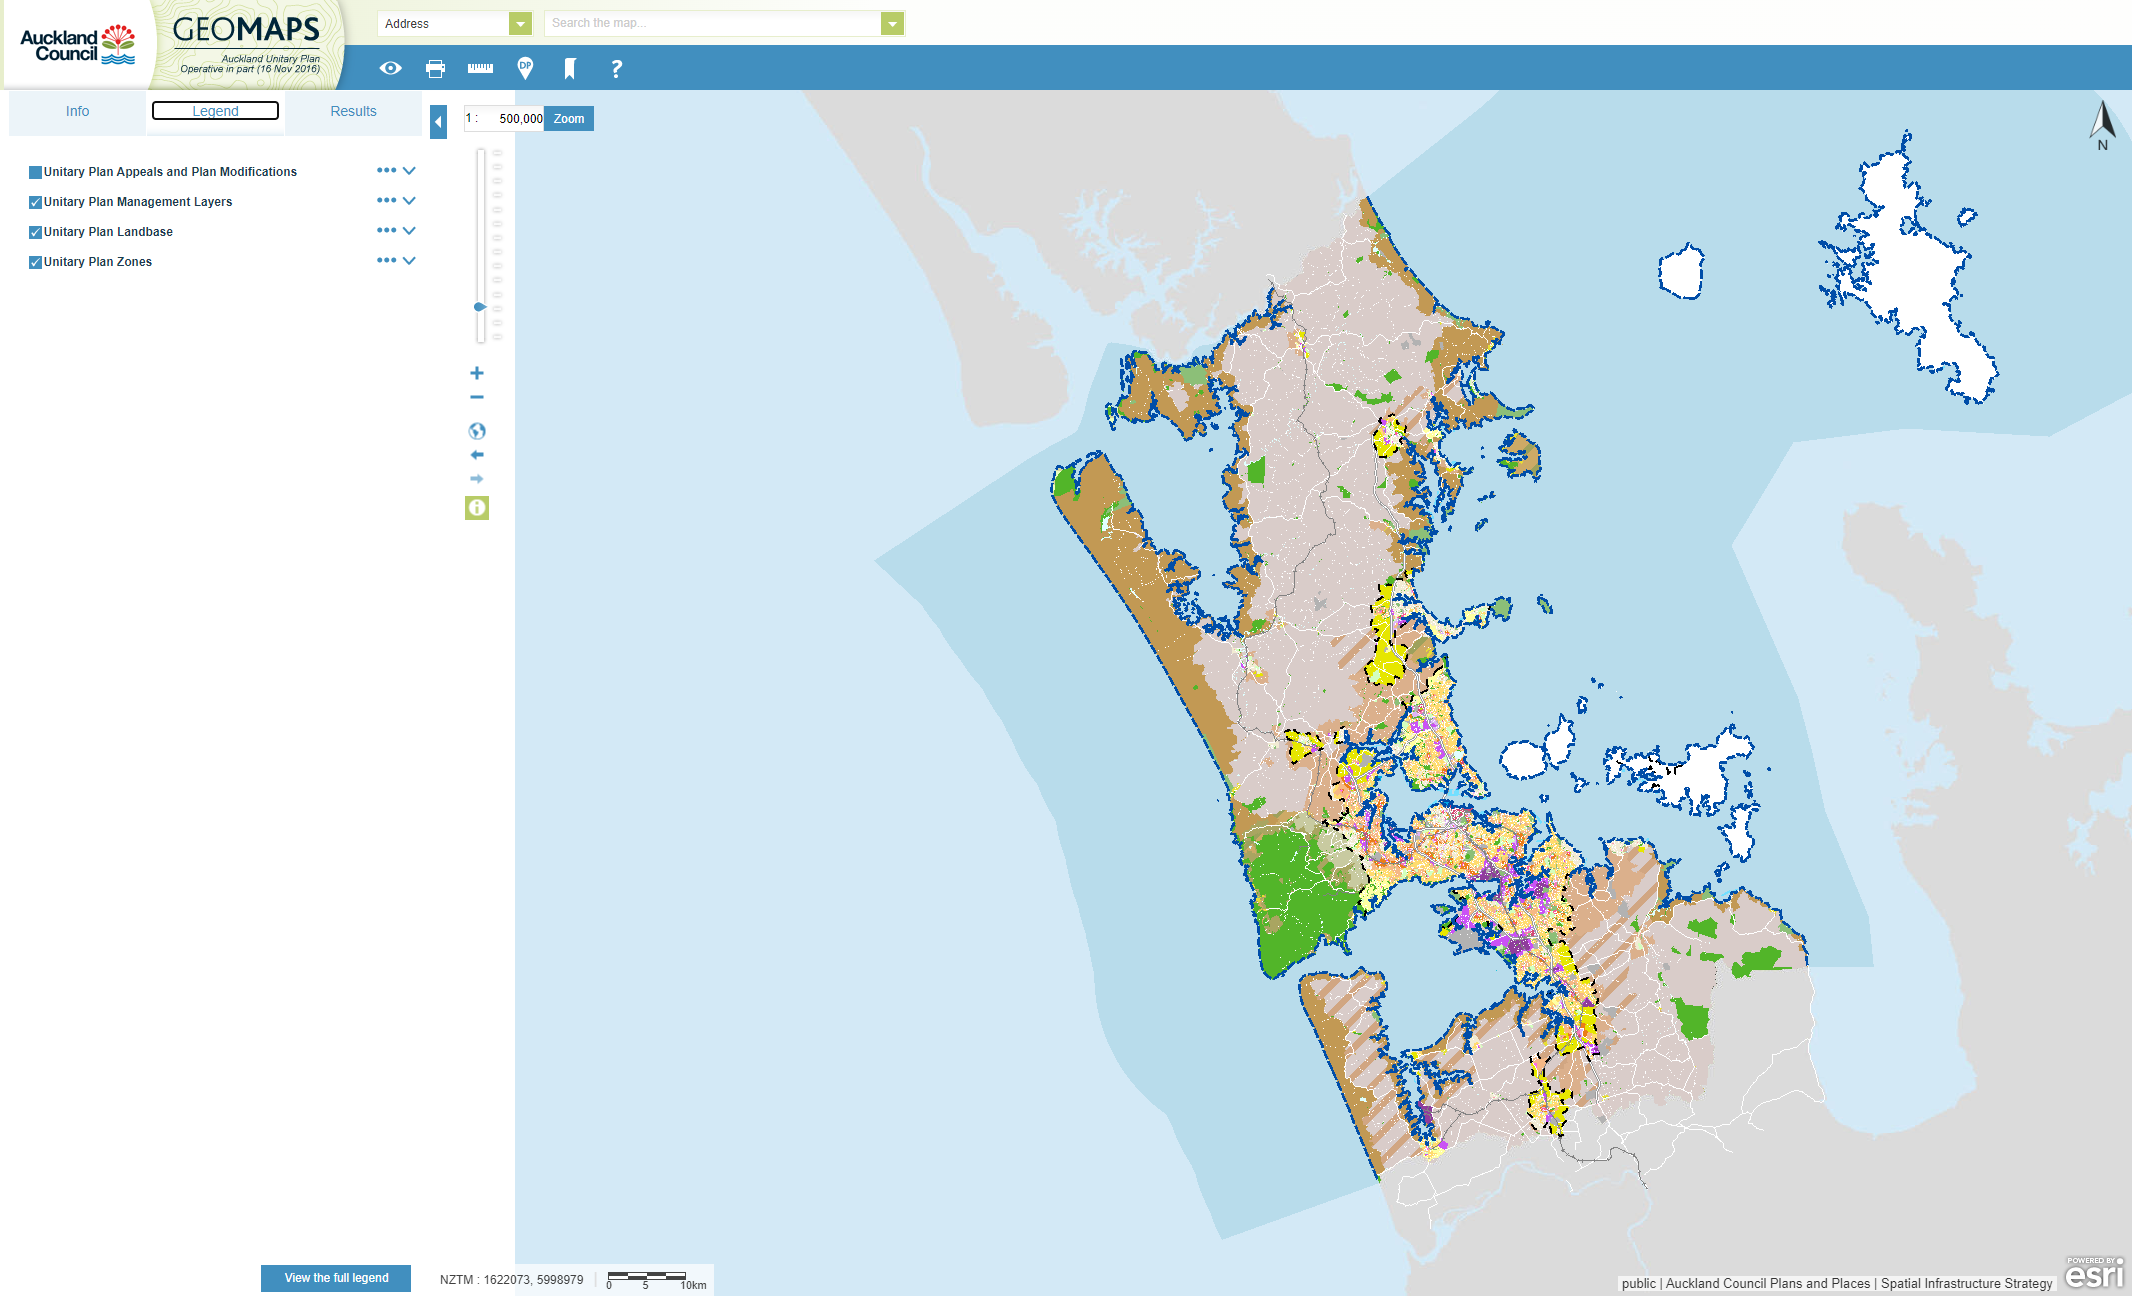Show full extent with globe icon

477,431
